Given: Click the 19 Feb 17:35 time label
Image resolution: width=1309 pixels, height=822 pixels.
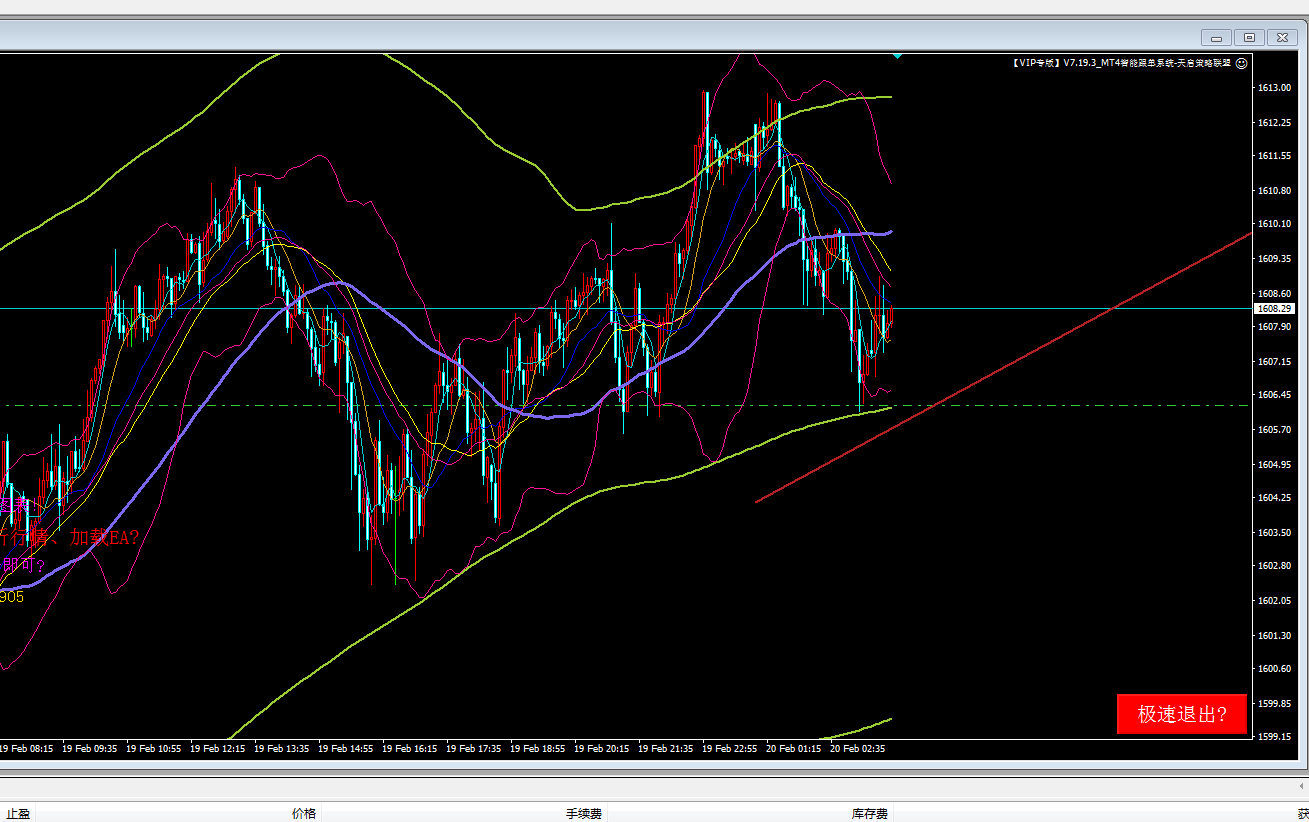Looking at the screenshot, I should pyautogui.click(x=475, y=748).
